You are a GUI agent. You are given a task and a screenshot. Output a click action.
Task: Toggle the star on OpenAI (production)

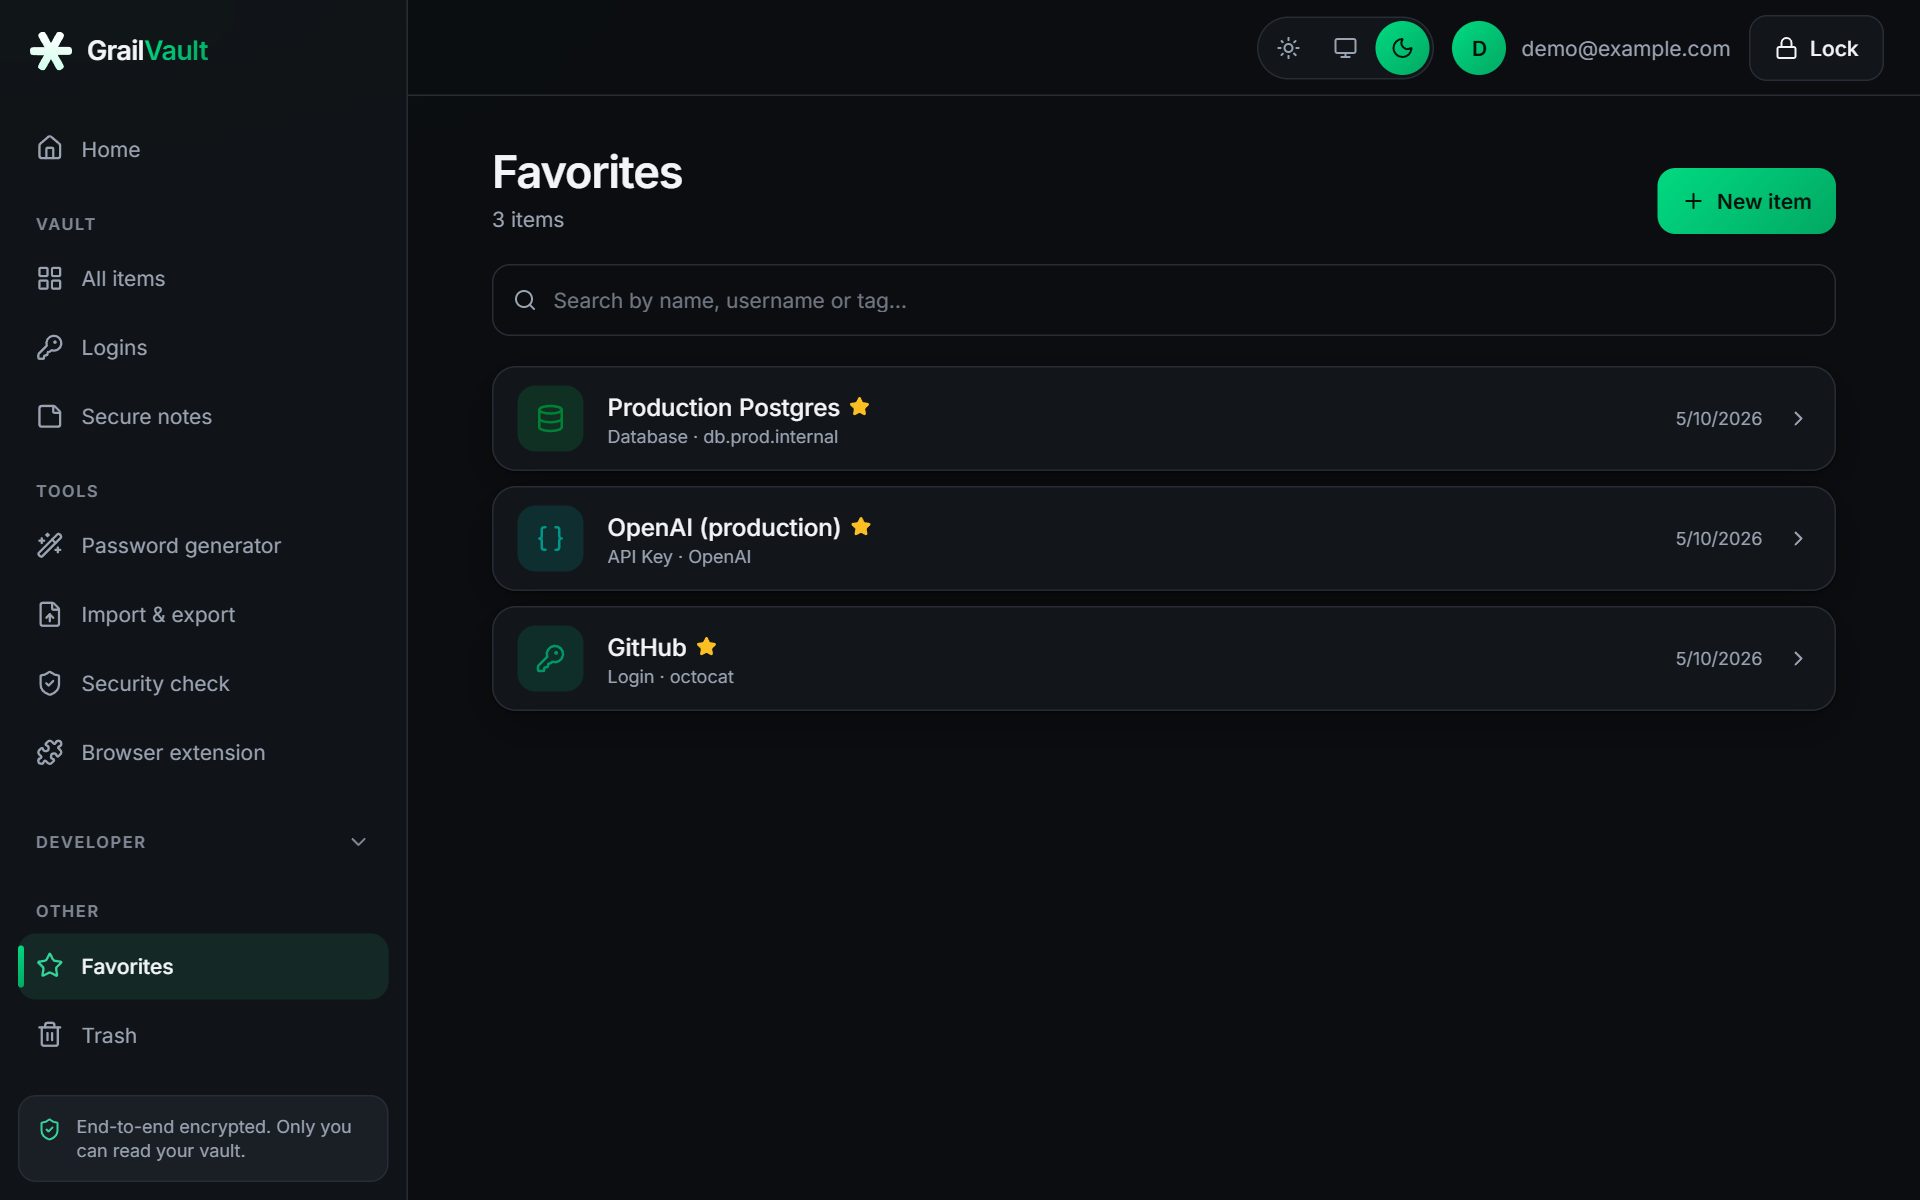coord(861,526)
